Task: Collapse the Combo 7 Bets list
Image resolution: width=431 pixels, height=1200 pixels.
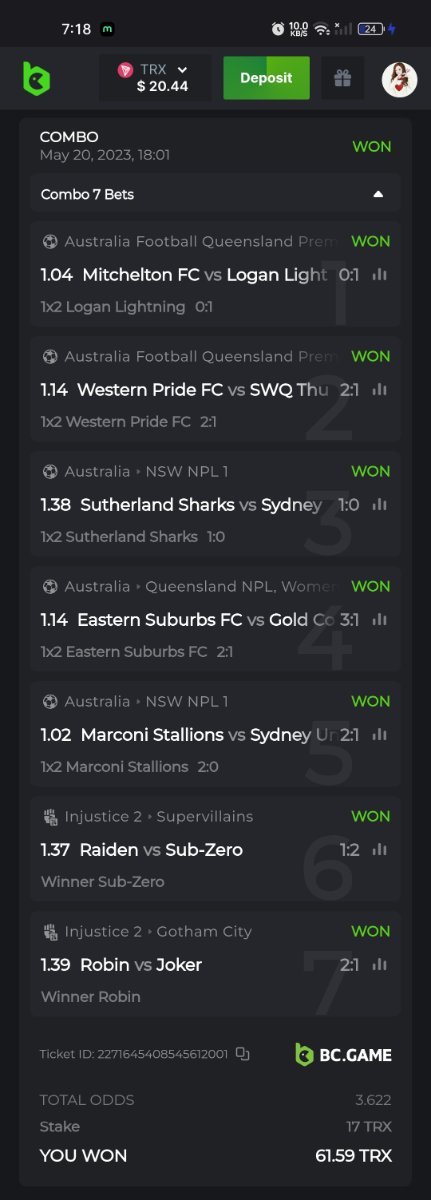Action: 378,194
